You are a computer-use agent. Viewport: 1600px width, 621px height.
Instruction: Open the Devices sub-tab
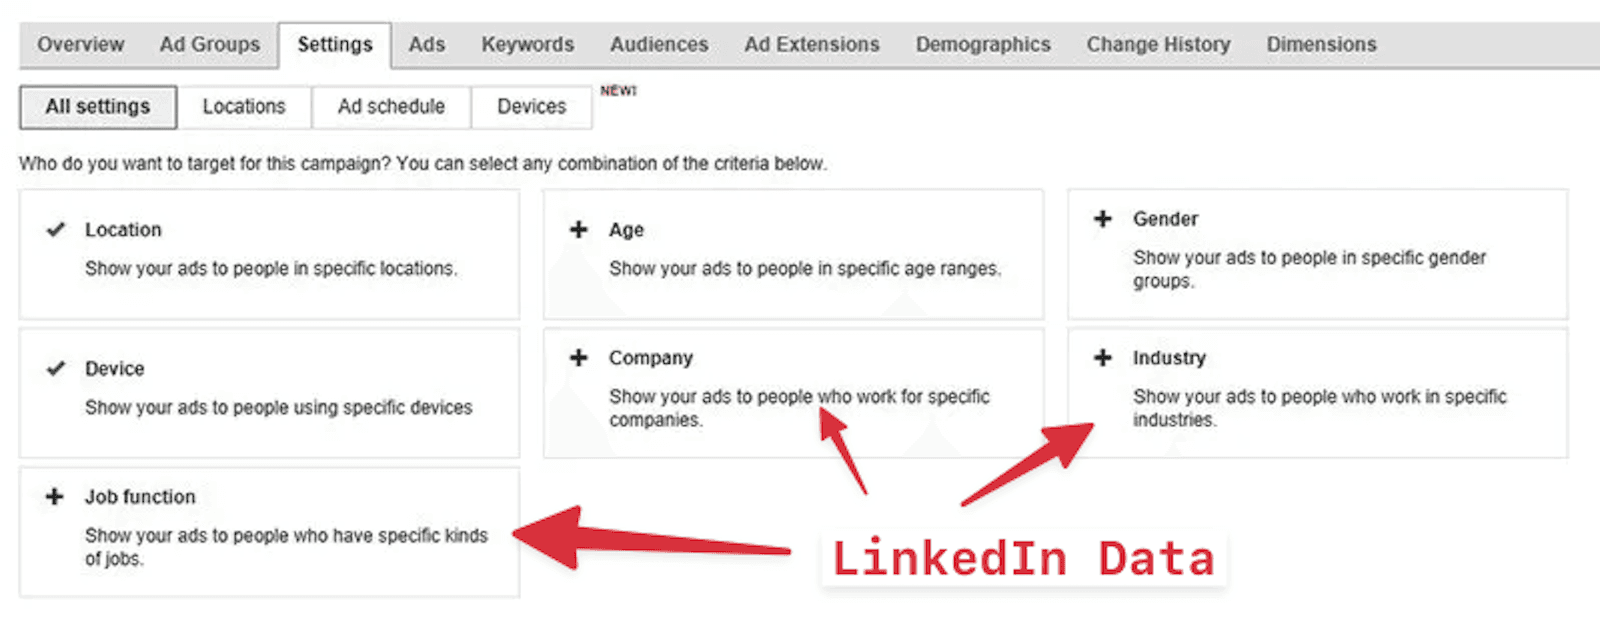pyautogui.click(x=531, y=107)
